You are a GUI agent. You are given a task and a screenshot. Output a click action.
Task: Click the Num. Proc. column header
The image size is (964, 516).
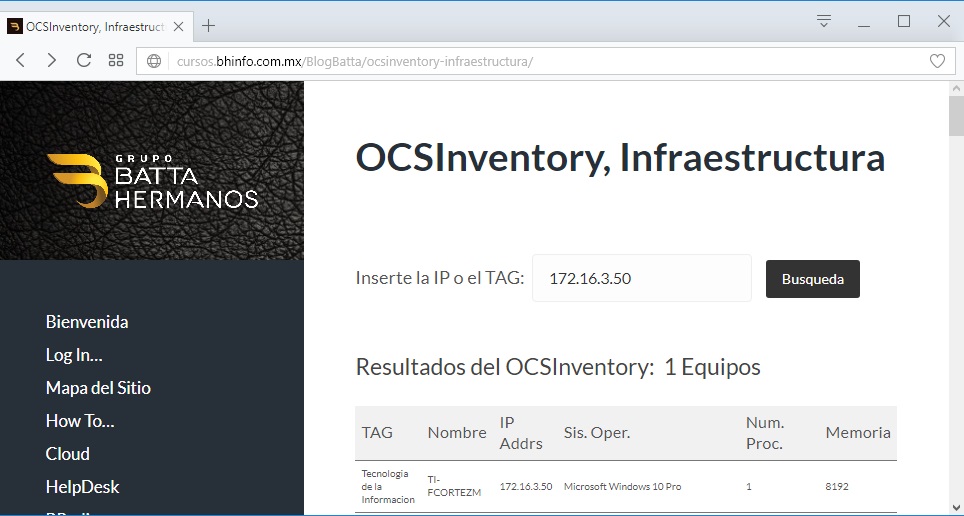764,432
